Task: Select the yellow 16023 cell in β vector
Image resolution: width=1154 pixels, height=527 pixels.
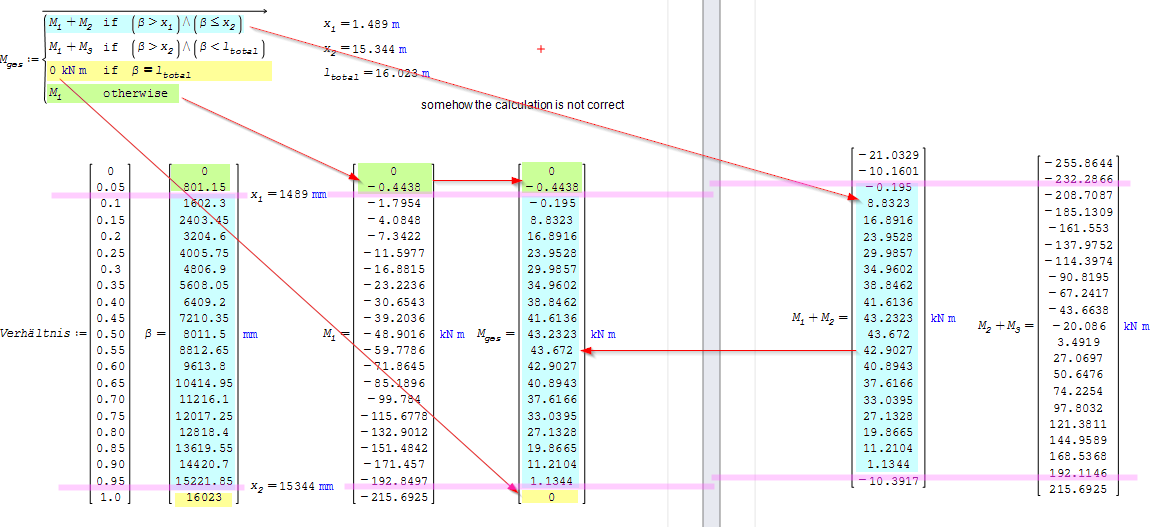Action: point(202,498)
